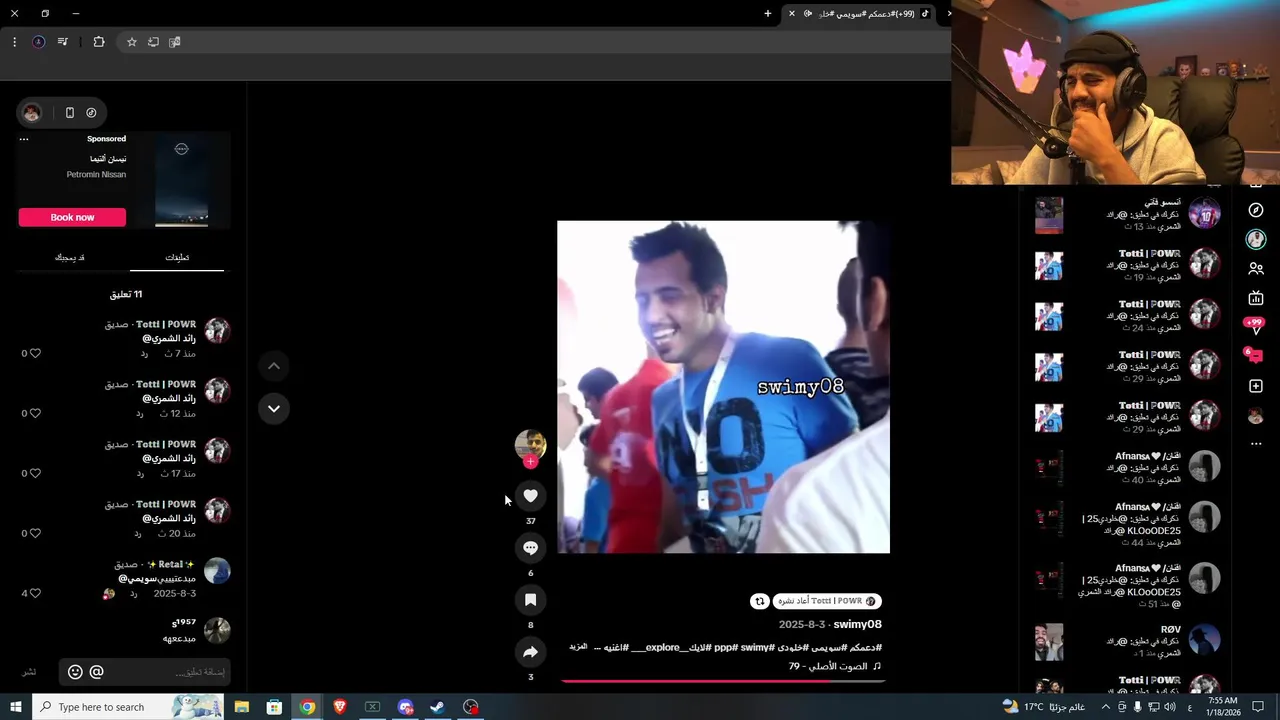Image resolution: width=1280 pixels, height=720 pixels.
Task: Open the Brave browser from the taskbar
Action: [x=340, y=707]
